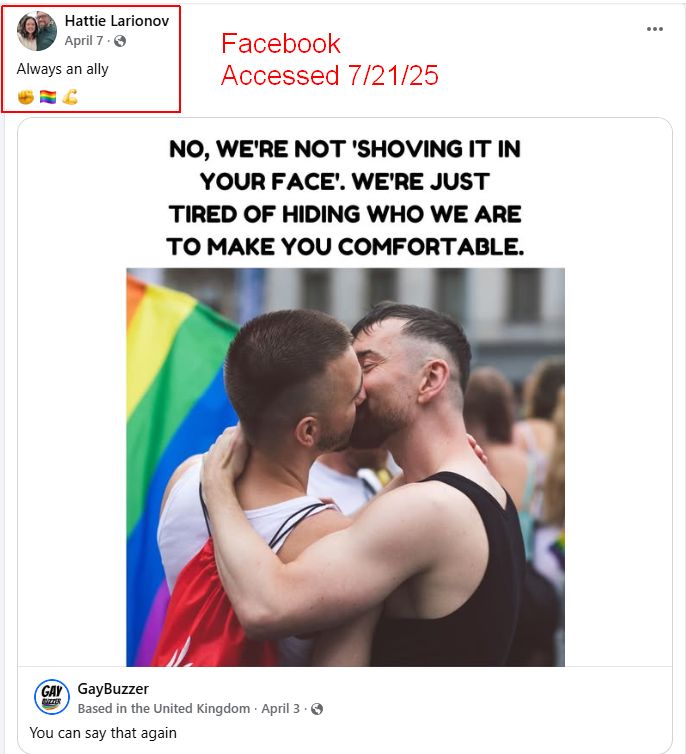Click Hattie Larionov's profile picture
Viewport: 686px width, 754px height.
pos(37,31)
